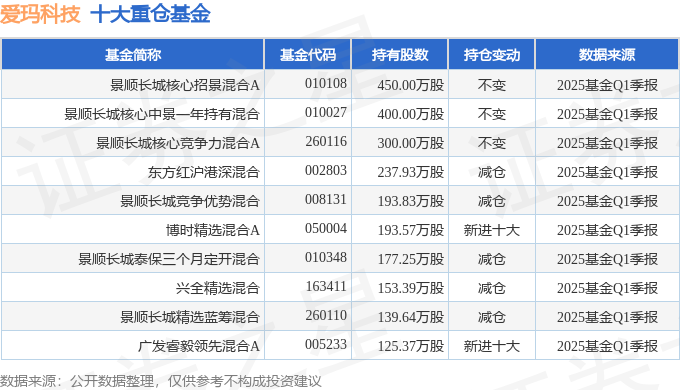Click the 十大重仓基金 heading
Image resolution: width=680 pixels, height=390 pixels.
point(150,13)
